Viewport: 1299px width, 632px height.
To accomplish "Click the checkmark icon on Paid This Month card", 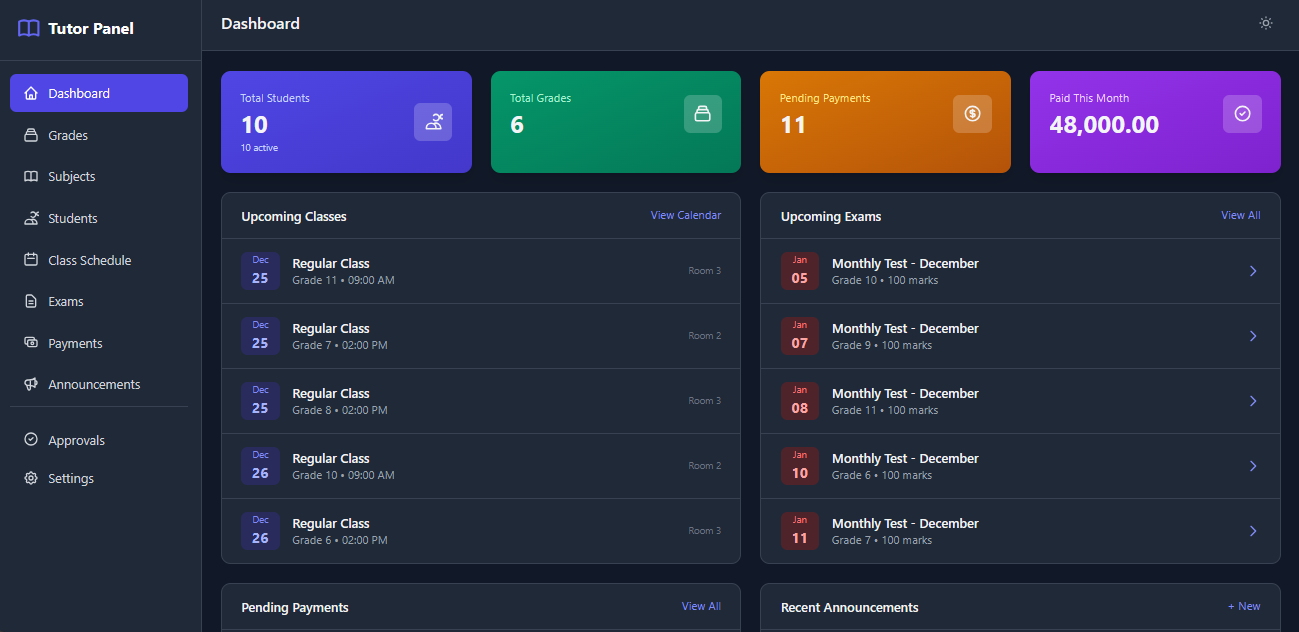I will click(x=1242, y=114).
